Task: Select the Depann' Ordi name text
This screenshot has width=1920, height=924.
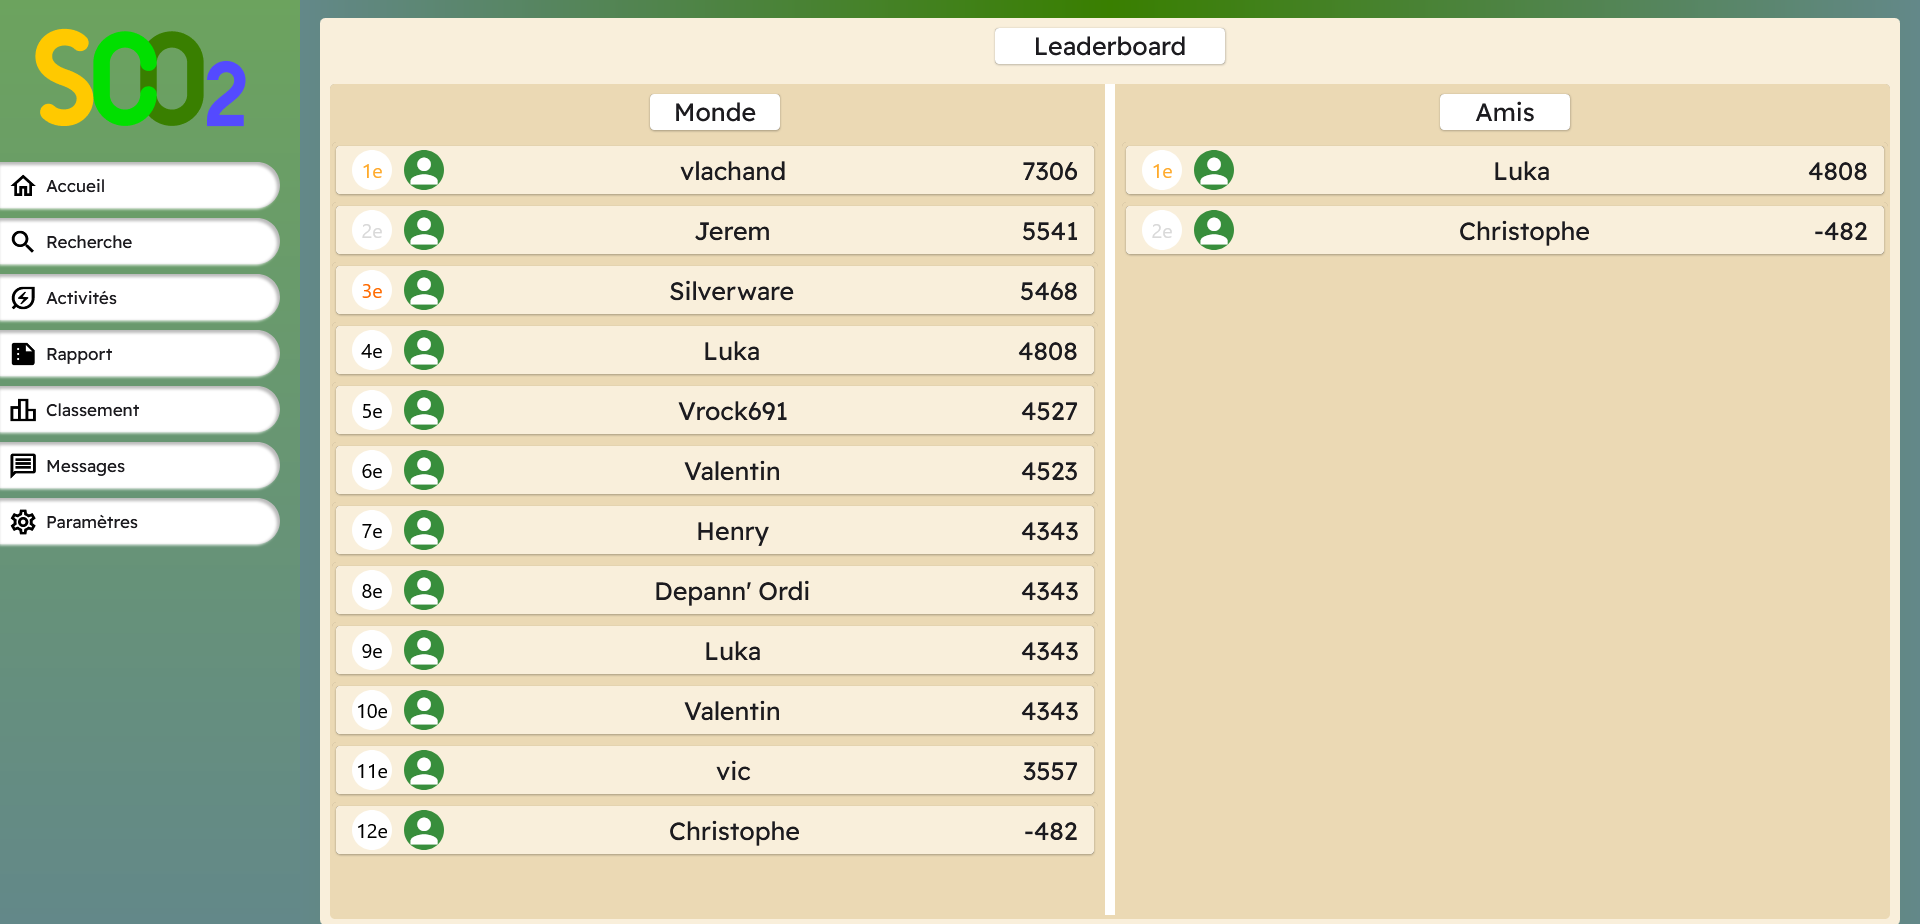Action: (732, 591)
